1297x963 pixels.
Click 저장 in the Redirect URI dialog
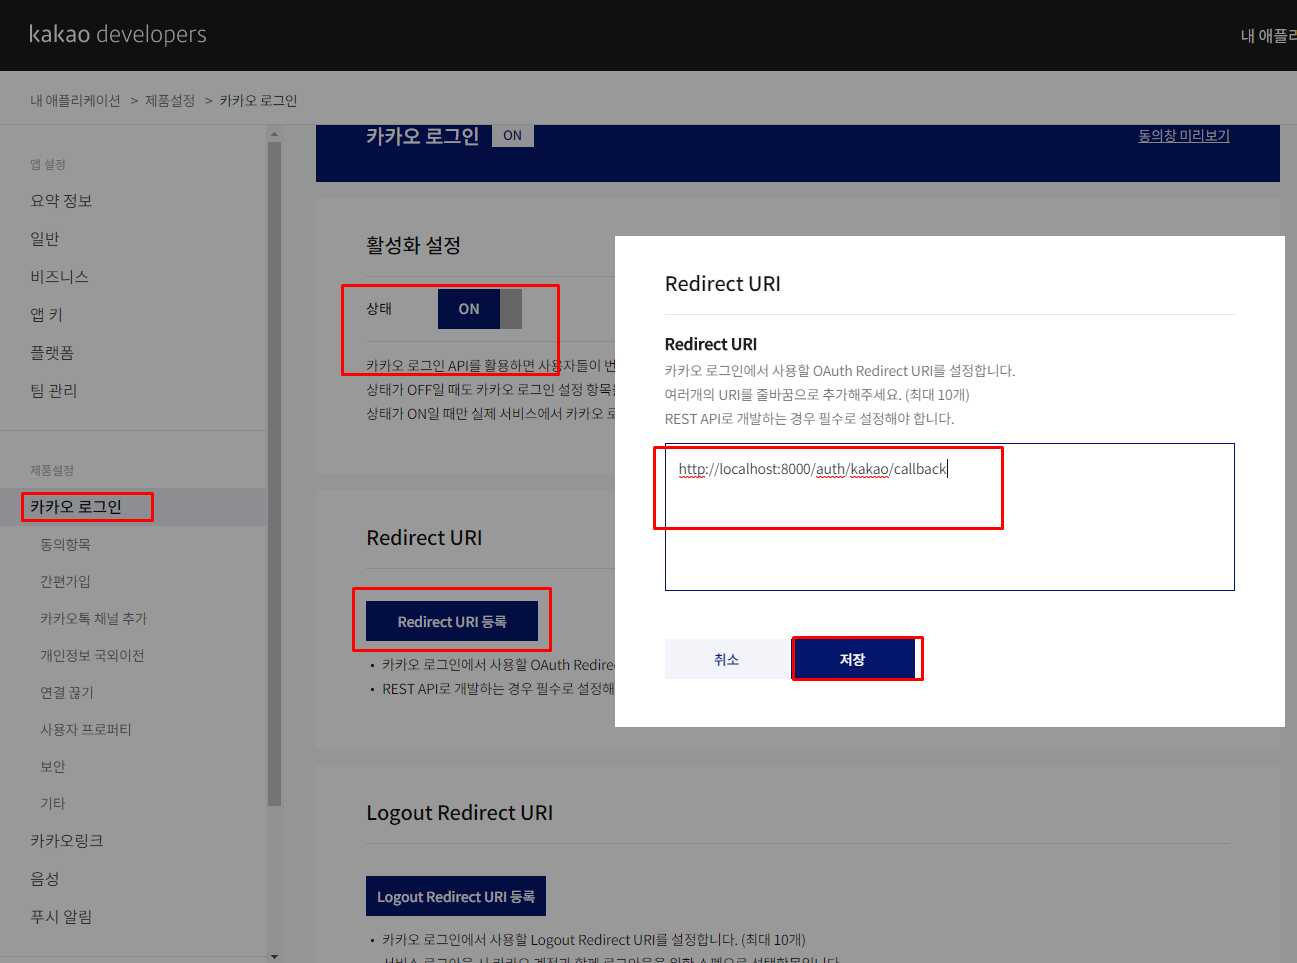tap(853, 659)
